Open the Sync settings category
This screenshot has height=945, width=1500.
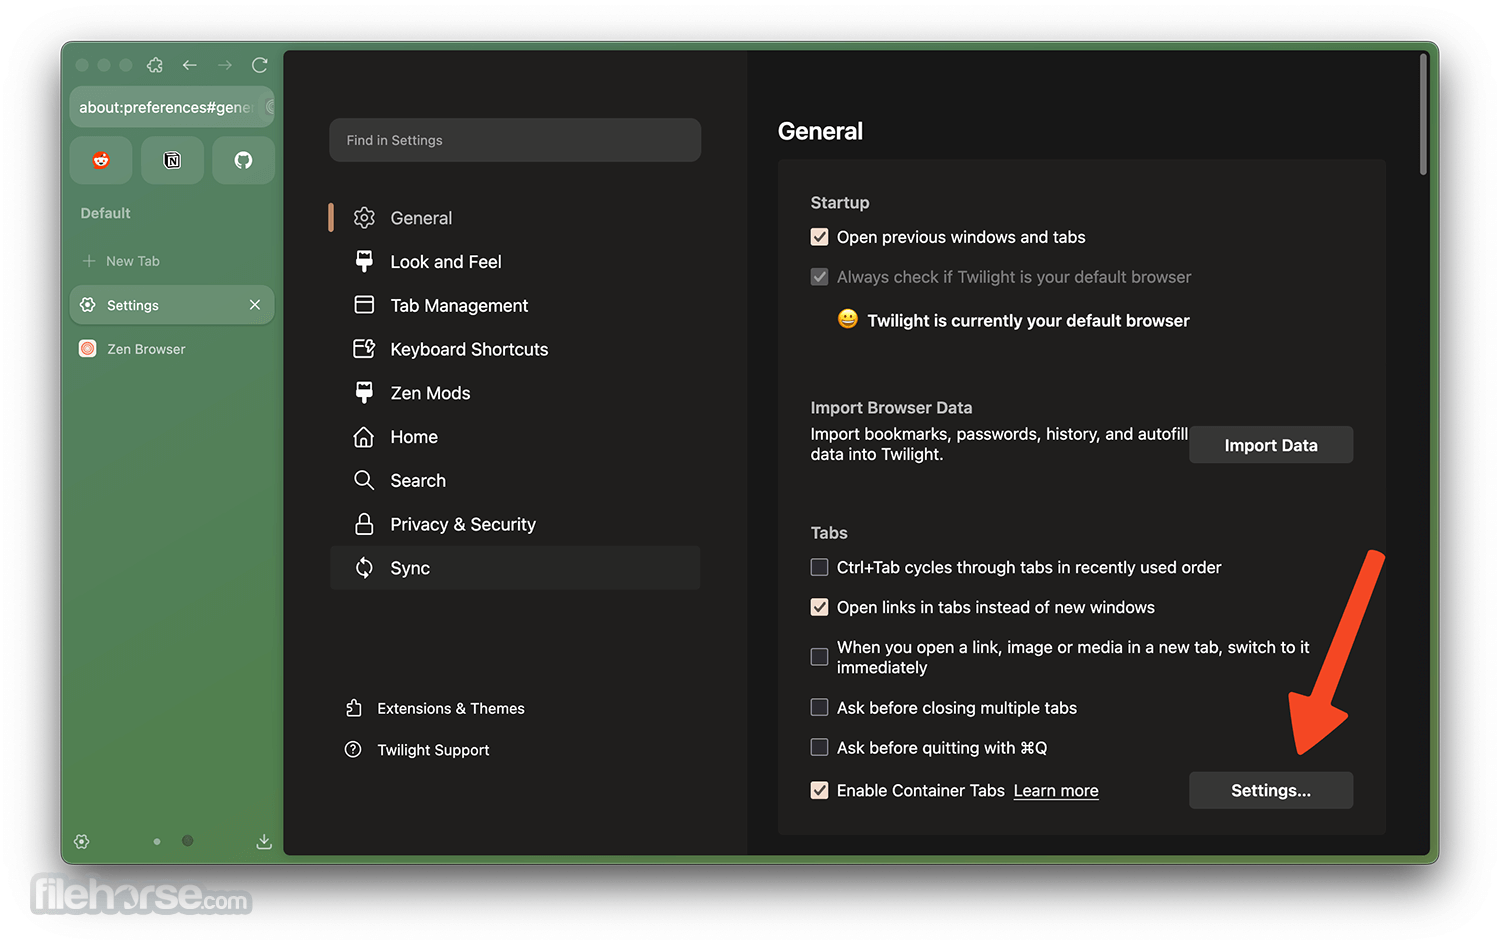[x=515, y=568]
